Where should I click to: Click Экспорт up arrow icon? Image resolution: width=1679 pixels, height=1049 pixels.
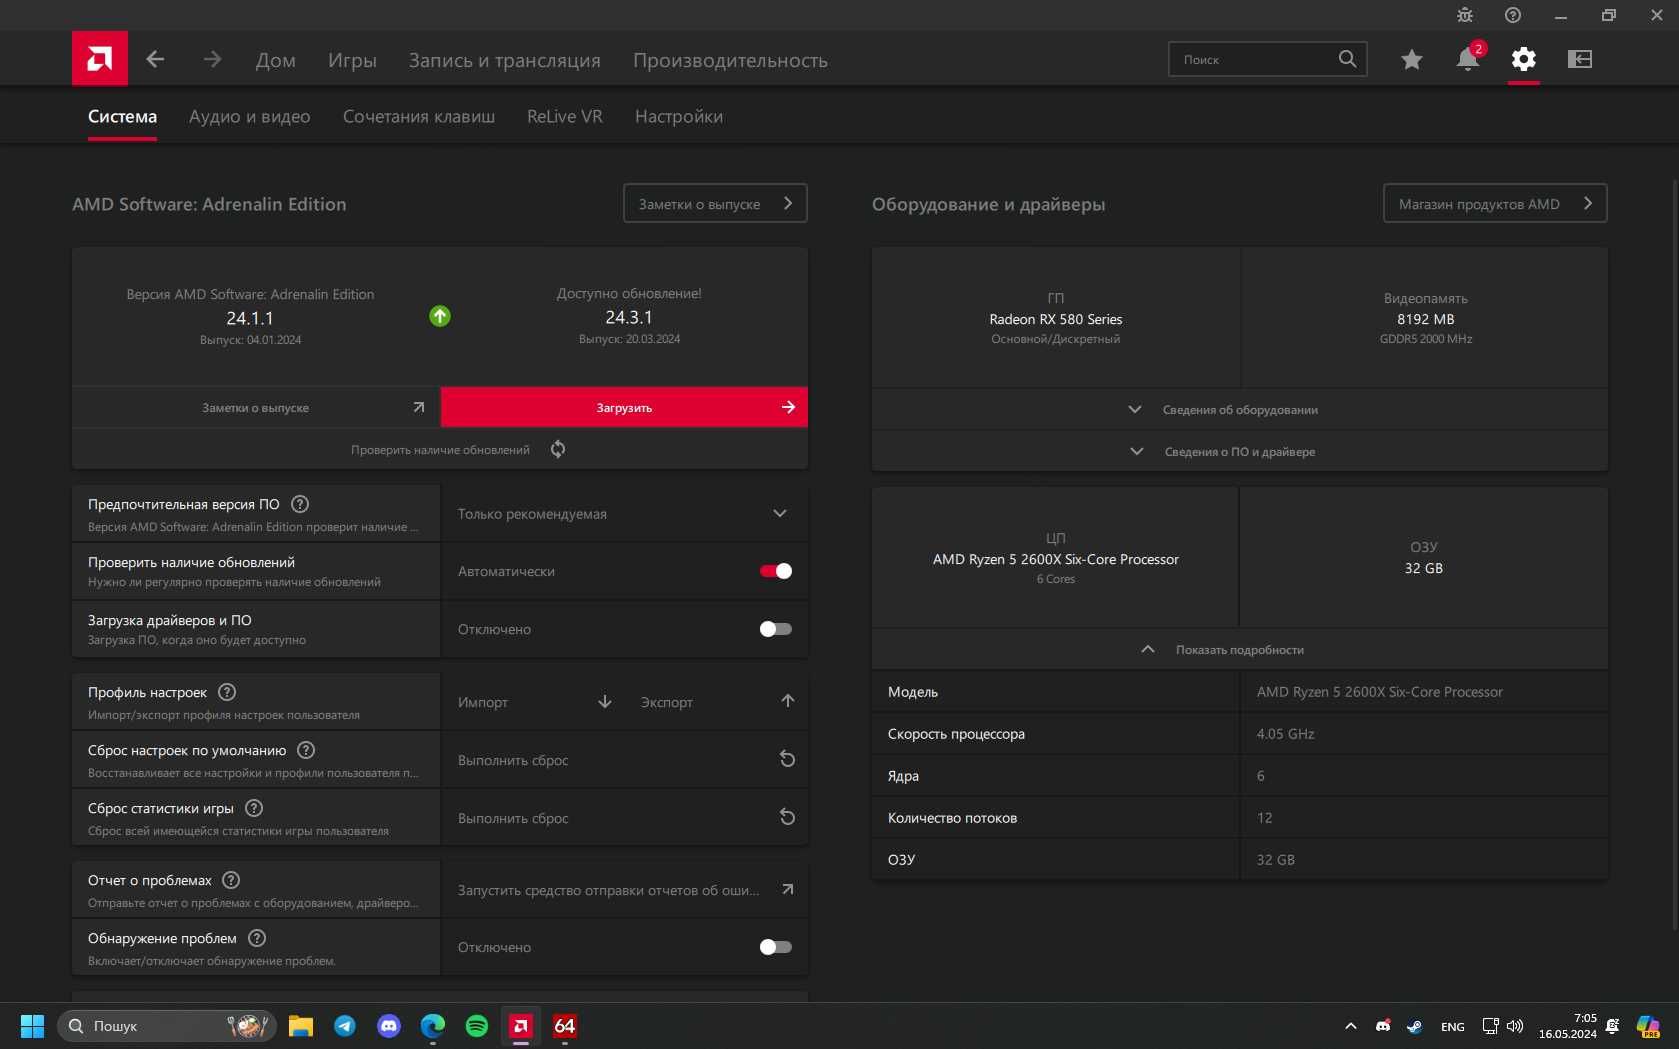click(x=788, y=701)
